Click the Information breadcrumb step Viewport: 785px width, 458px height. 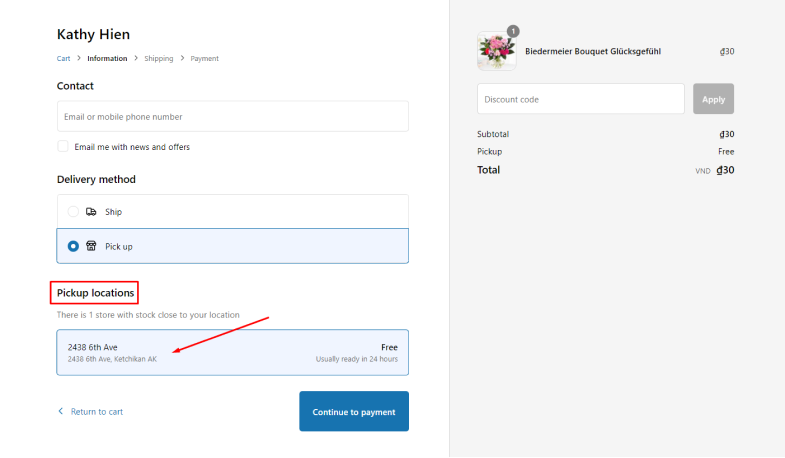[x=107, y=59]
